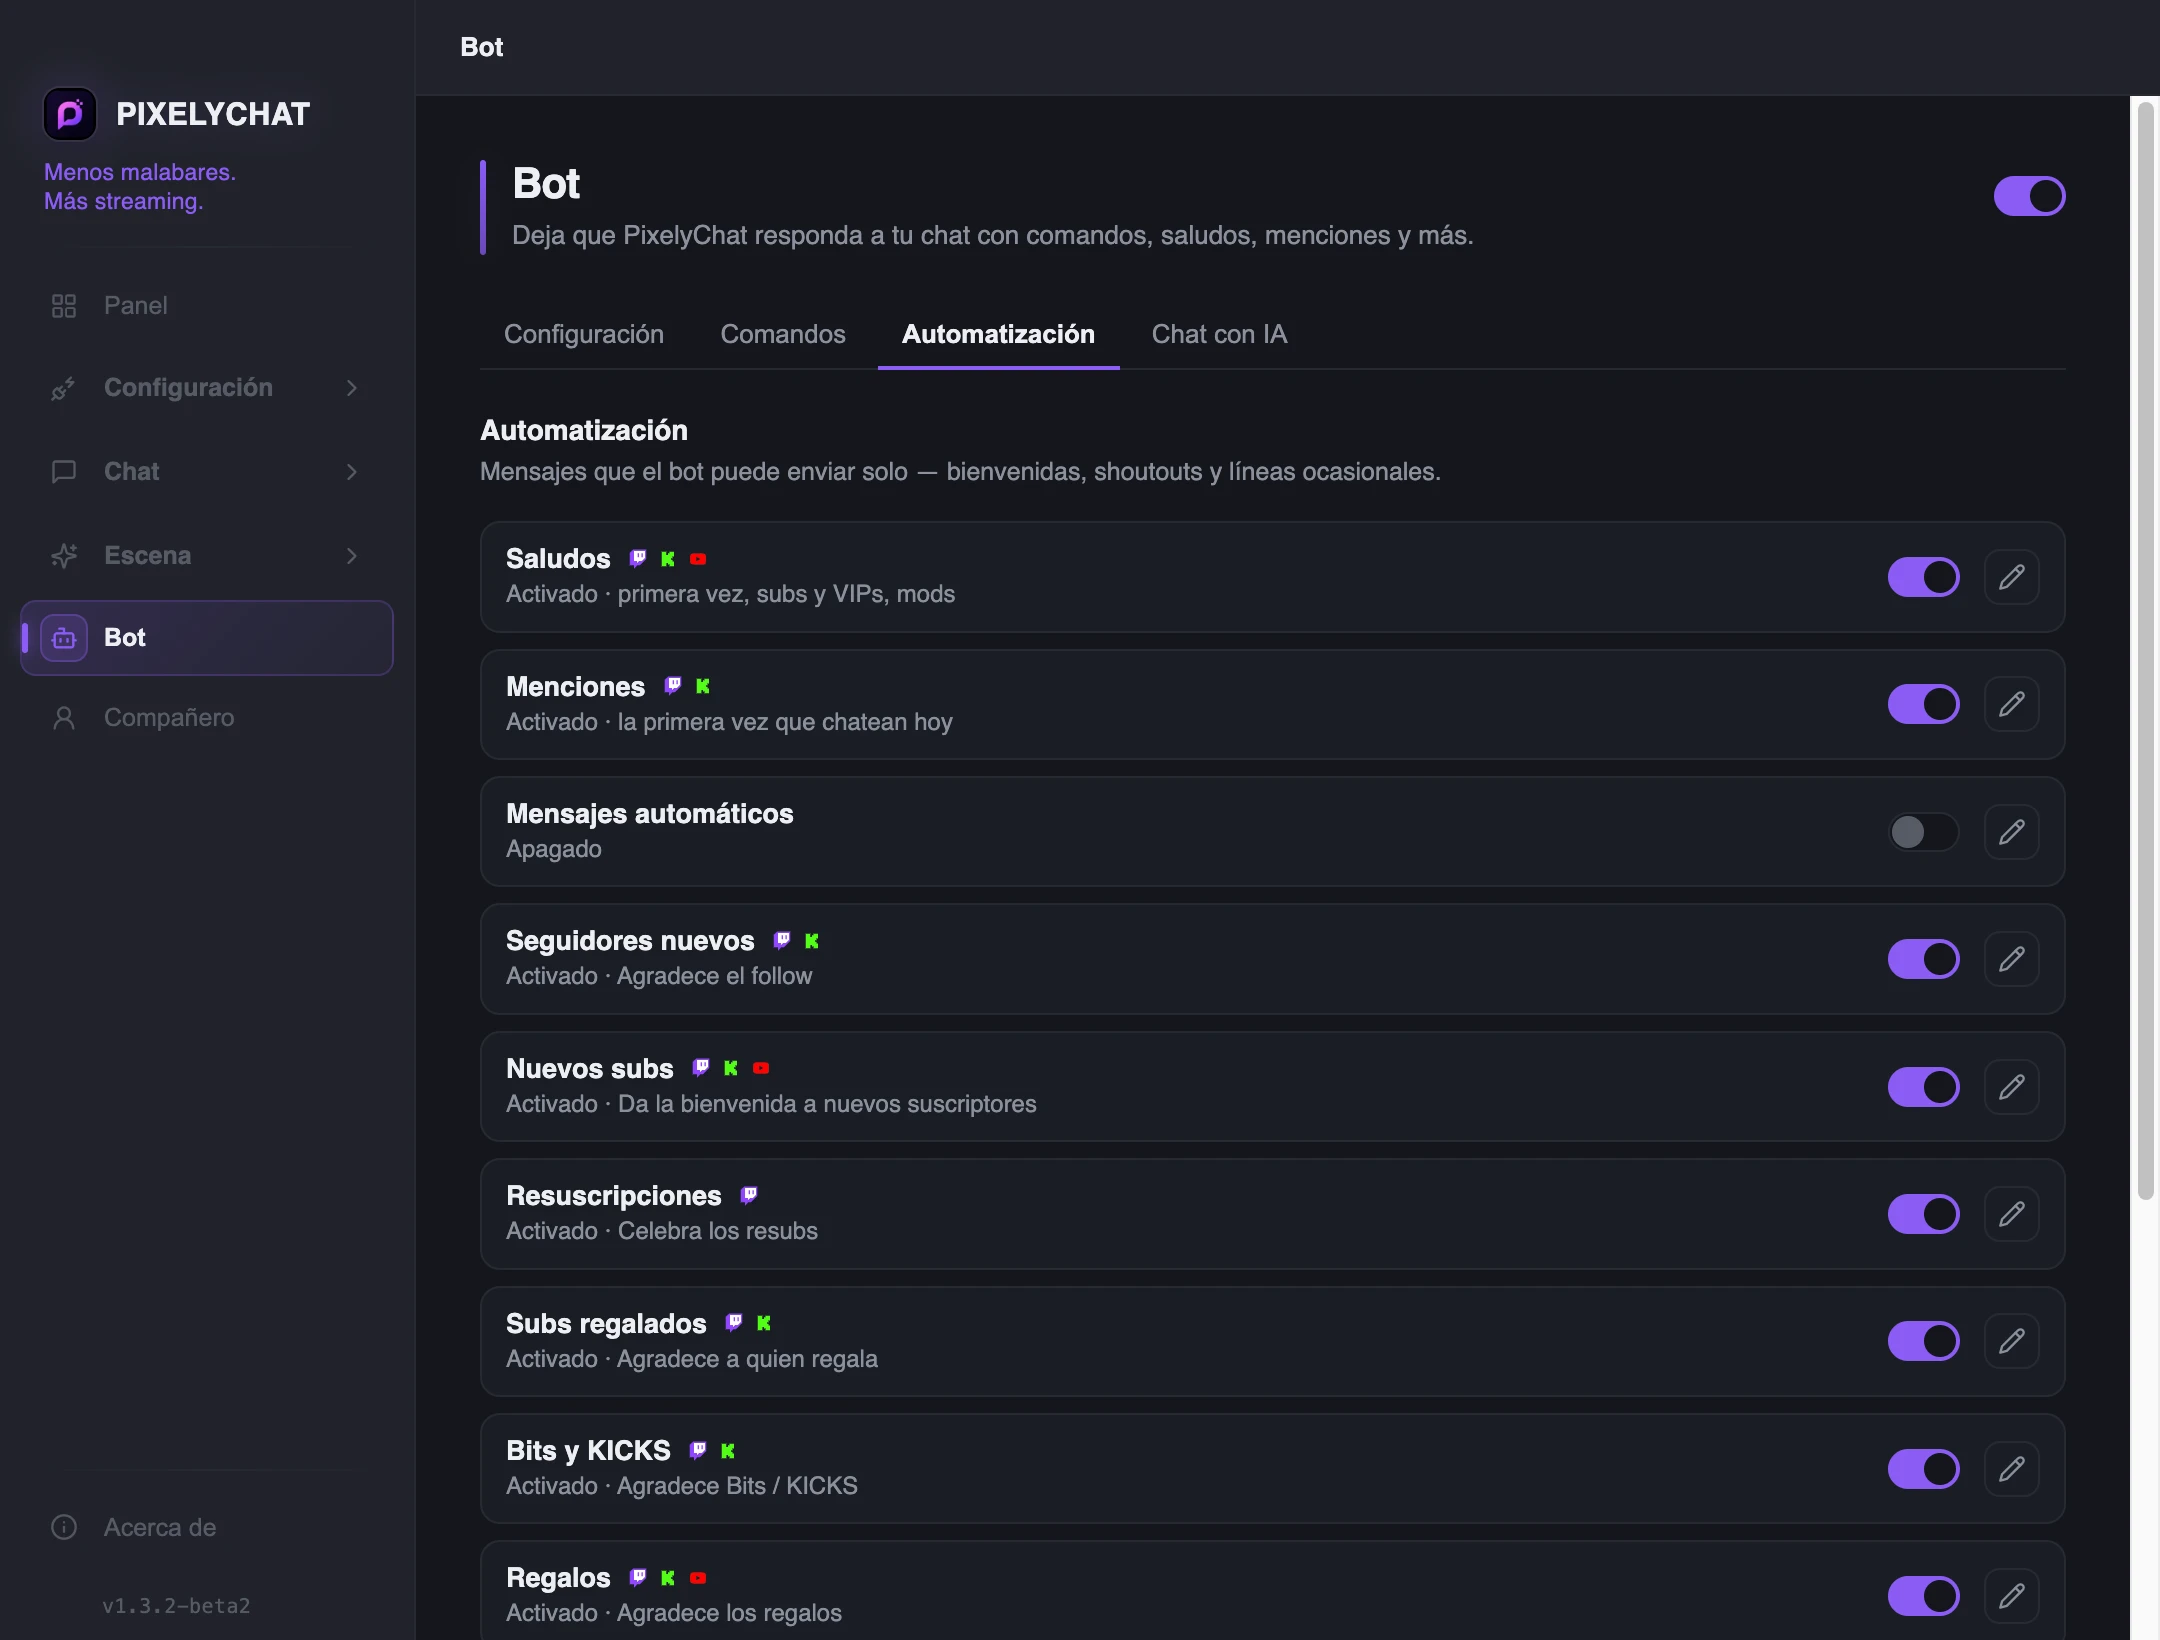This screenshot has height=1640, width=2160.
Task: Disable the Menciones toggle
Action: (x=1923, y=704)
